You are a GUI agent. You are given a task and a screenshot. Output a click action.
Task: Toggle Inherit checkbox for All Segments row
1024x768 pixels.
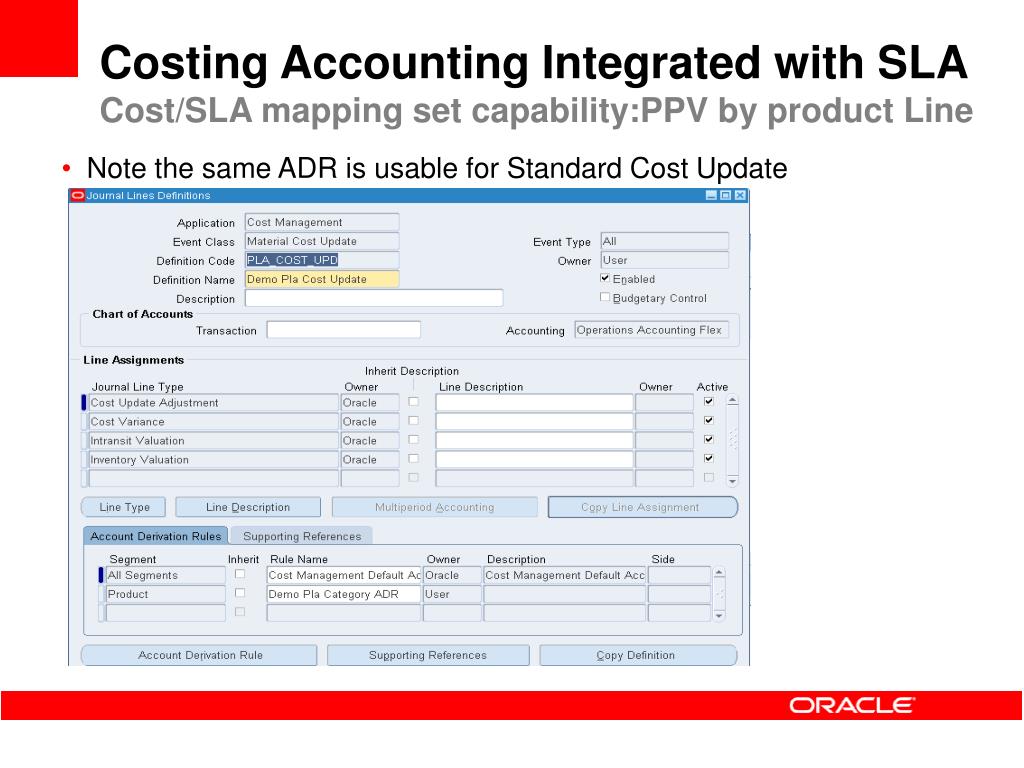pyautogui.click(x=240, y=574)
